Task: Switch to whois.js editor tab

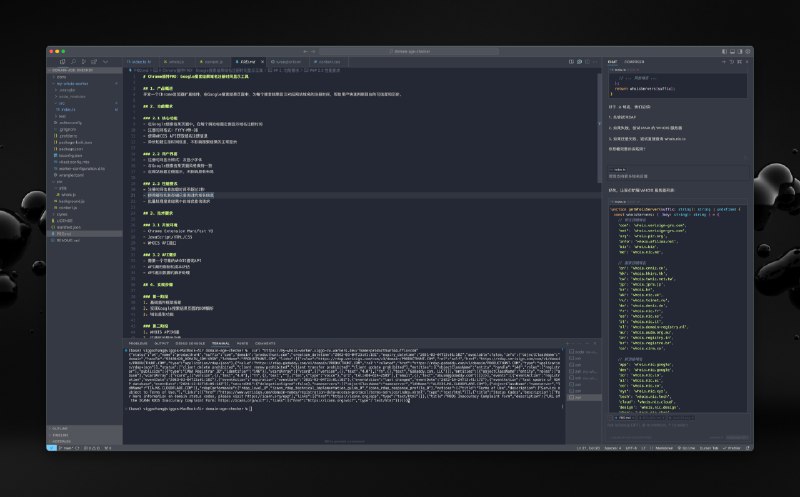Action: click(176, 62)
